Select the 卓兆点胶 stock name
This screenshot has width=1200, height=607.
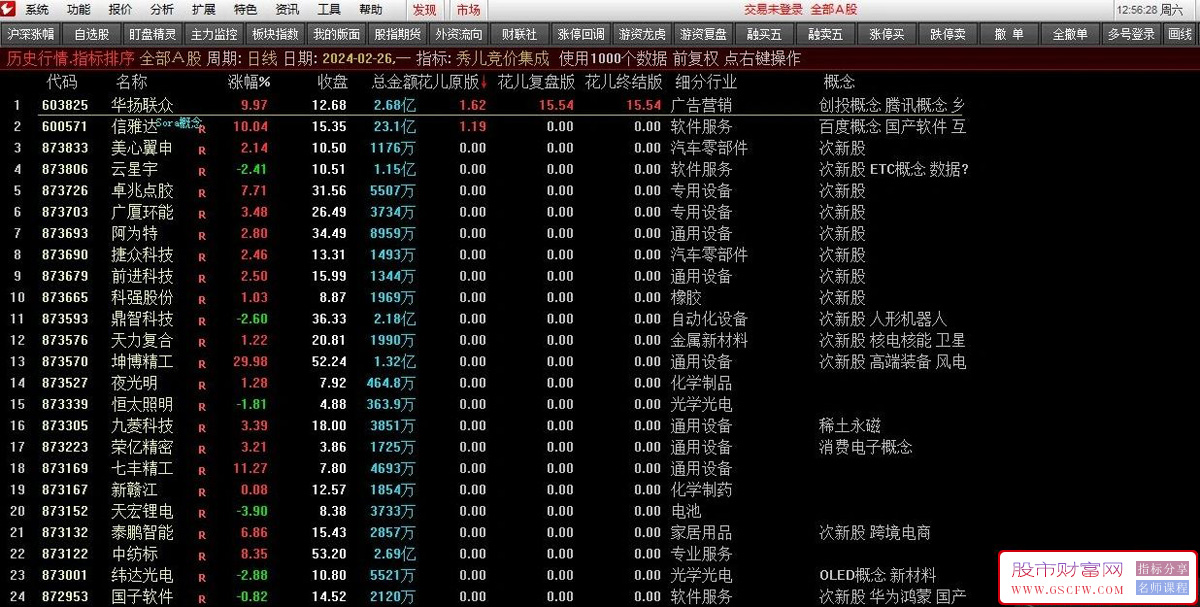pyautogui.click(x=142, y=191)
